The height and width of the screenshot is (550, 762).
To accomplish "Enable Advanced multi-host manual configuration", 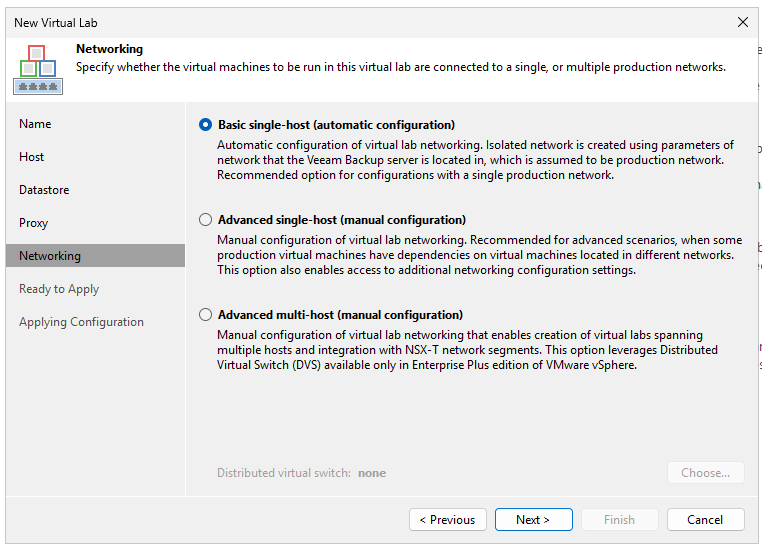I will 206,315.
